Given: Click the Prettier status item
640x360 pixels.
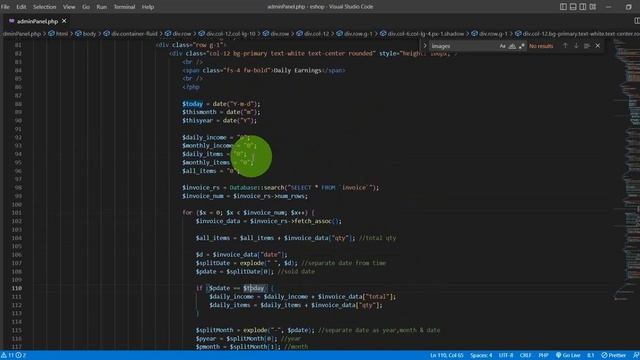Looking at the screenshot, I should click(x=613, y=356).
